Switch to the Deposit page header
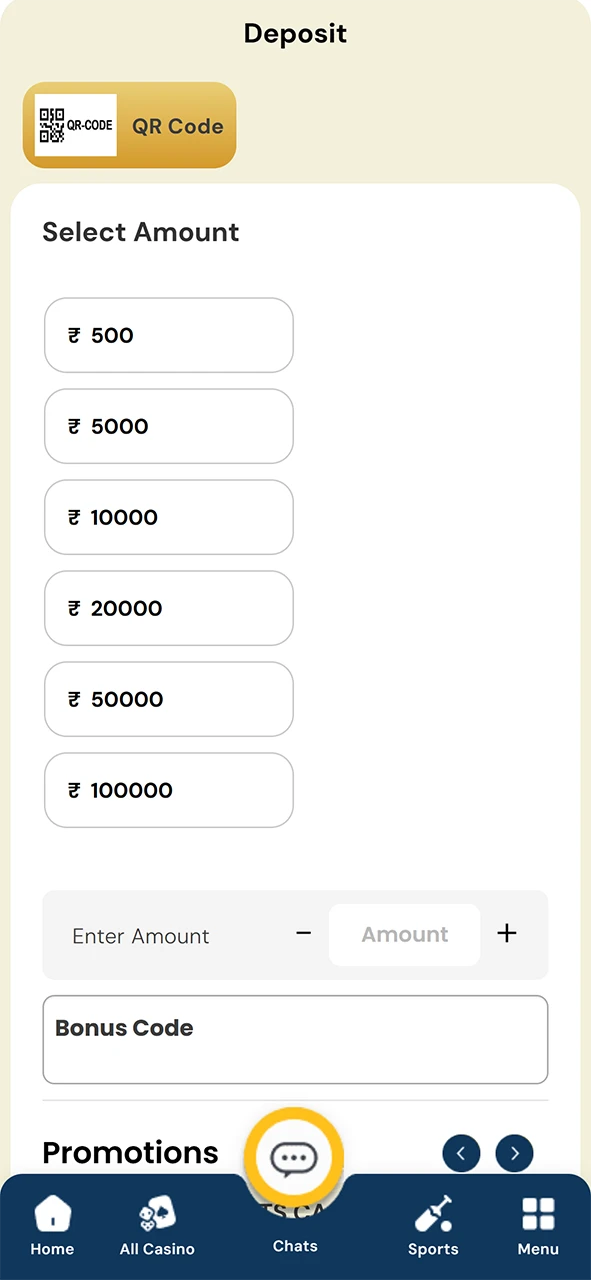591x1280 pixels. click(295, 33)
